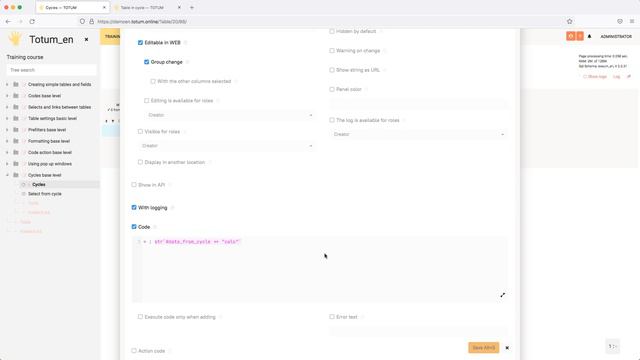The height and width of the screenshot is (360, 640).
Task: Click the Show logs link
Action: tap(597, 77)
